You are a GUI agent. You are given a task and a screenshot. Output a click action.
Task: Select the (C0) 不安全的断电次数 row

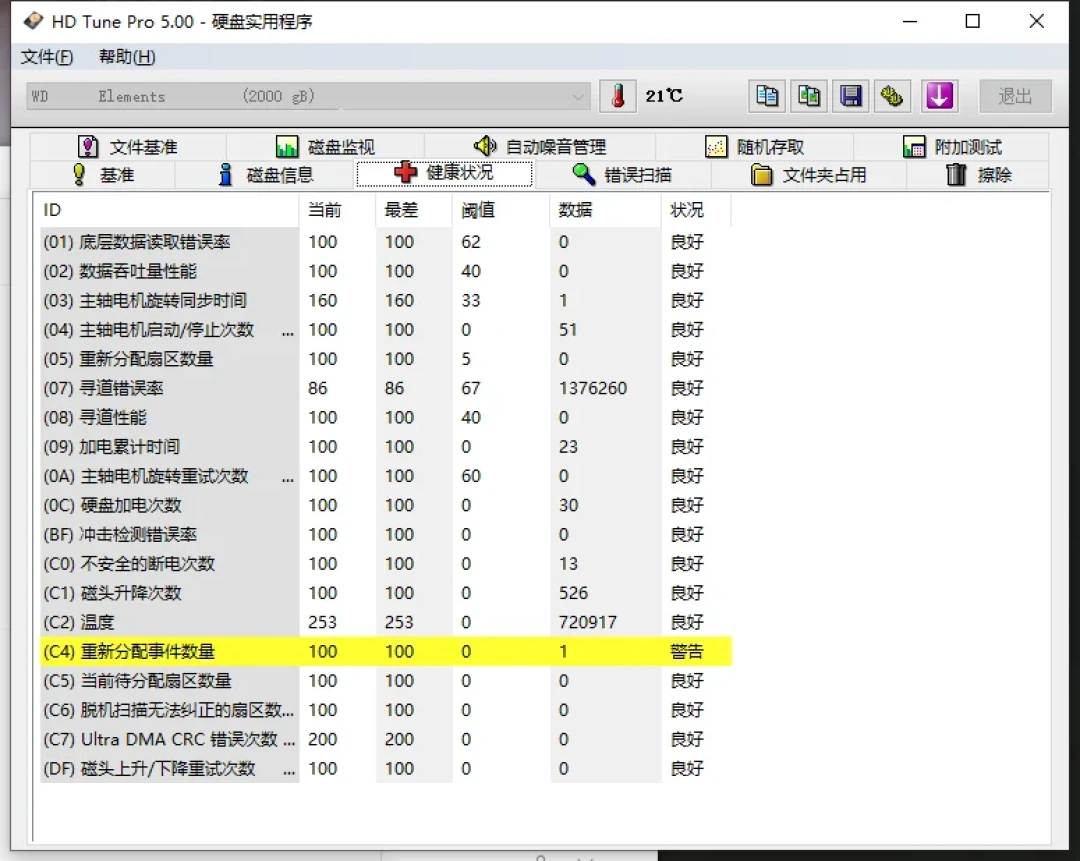(386, 564)
